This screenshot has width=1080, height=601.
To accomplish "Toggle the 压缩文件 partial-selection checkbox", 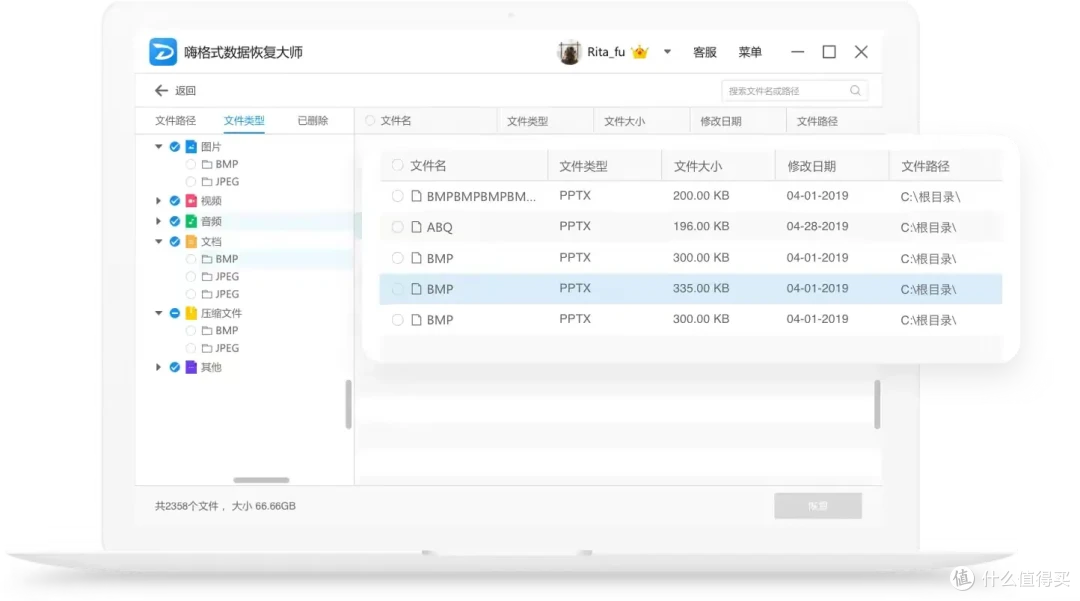I will click(174, 313).
